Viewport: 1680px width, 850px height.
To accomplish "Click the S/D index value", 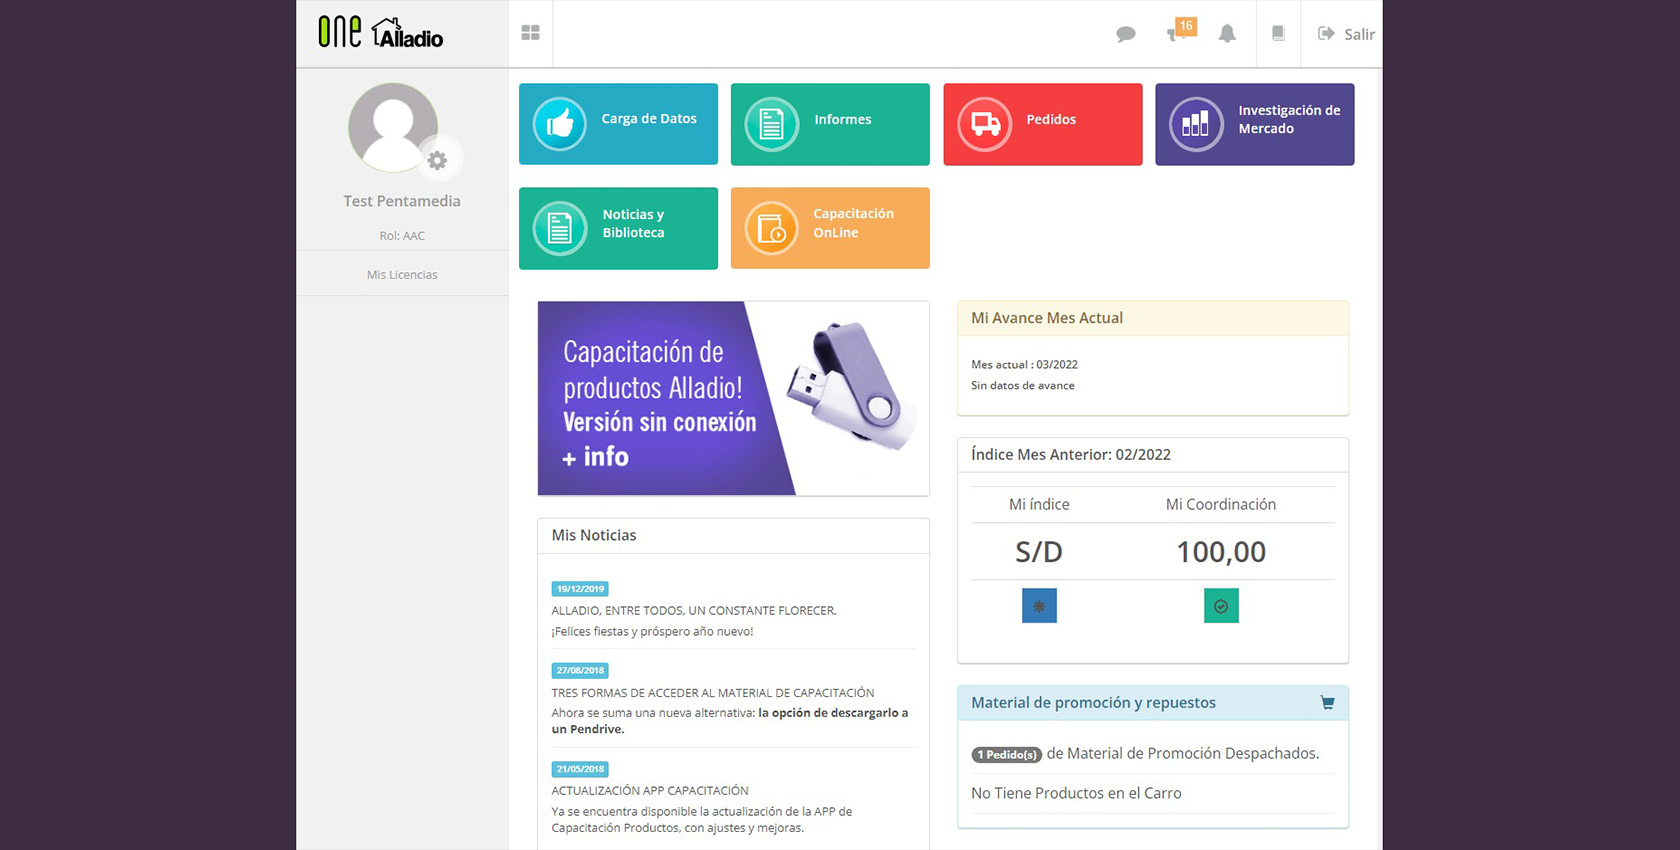I will [x=1039, y=552].
